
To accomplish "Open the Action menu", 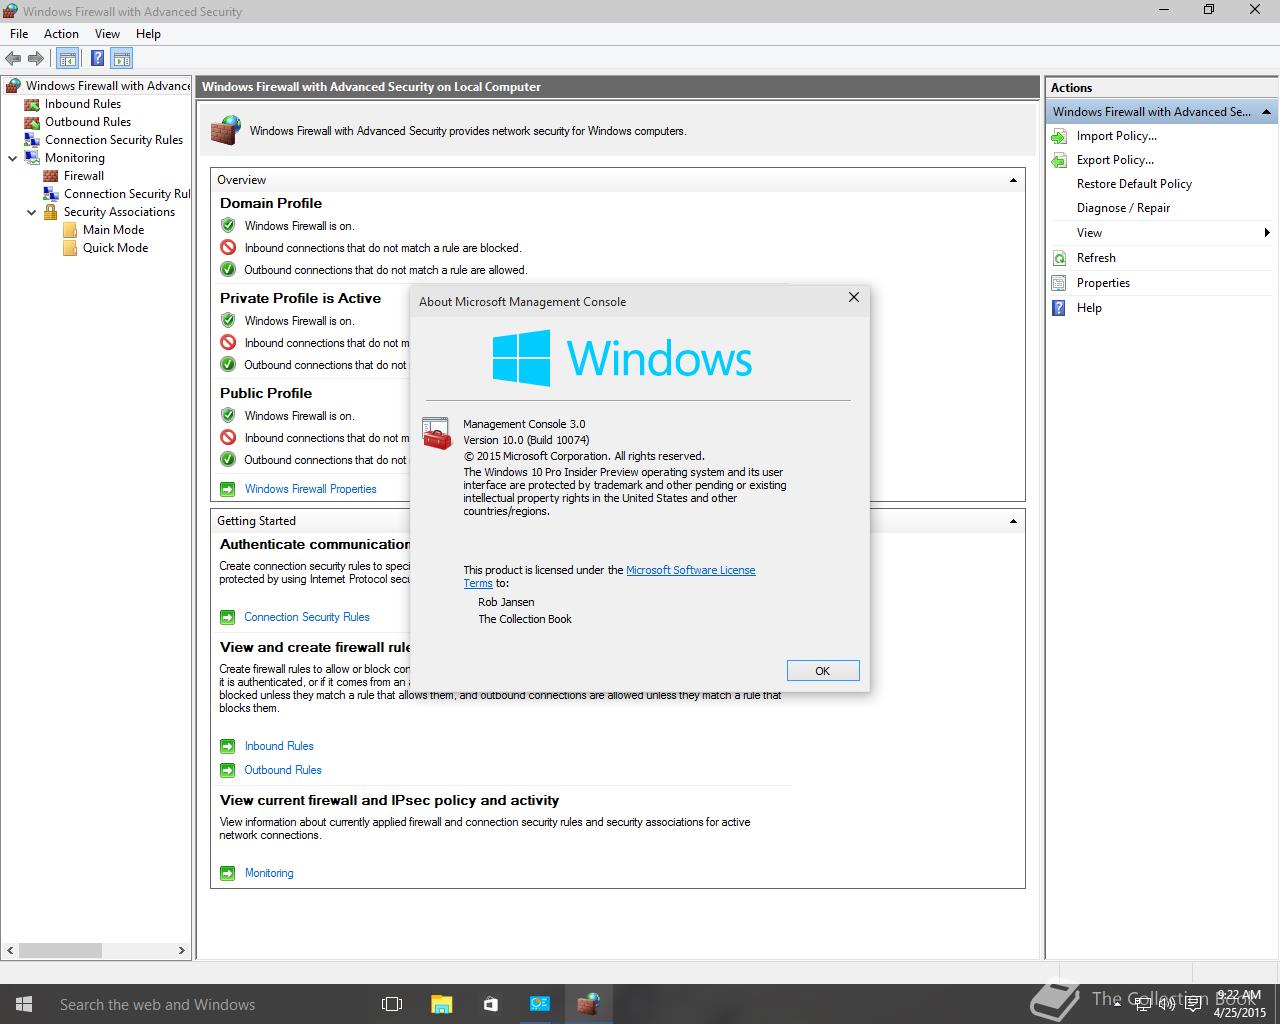I will click(x=61, y=34).
